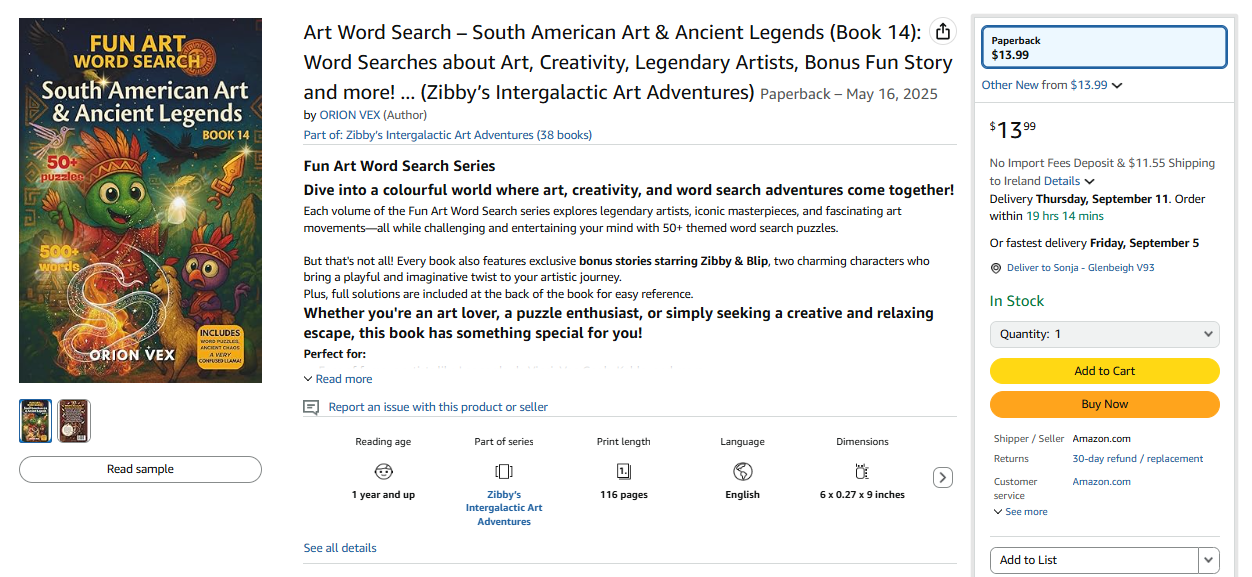
Task: Click the Dimensions ruler icon
Action: 862,471
